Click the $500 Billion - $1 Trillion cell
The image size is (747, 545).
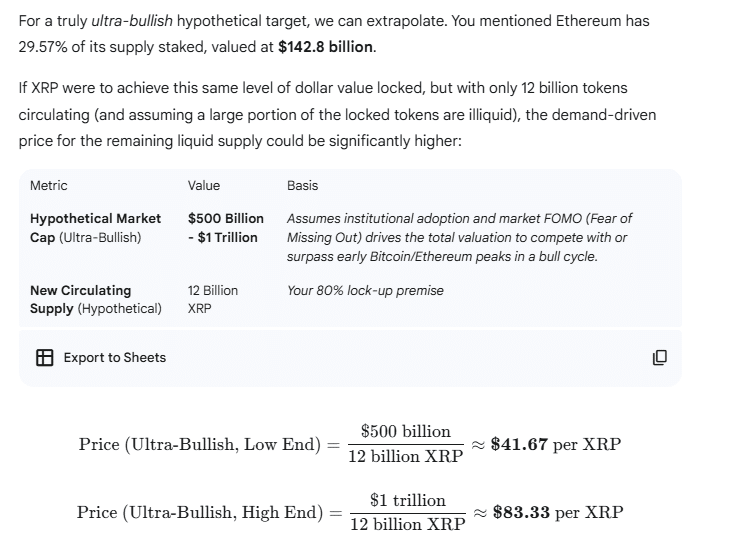pos(225,227)
